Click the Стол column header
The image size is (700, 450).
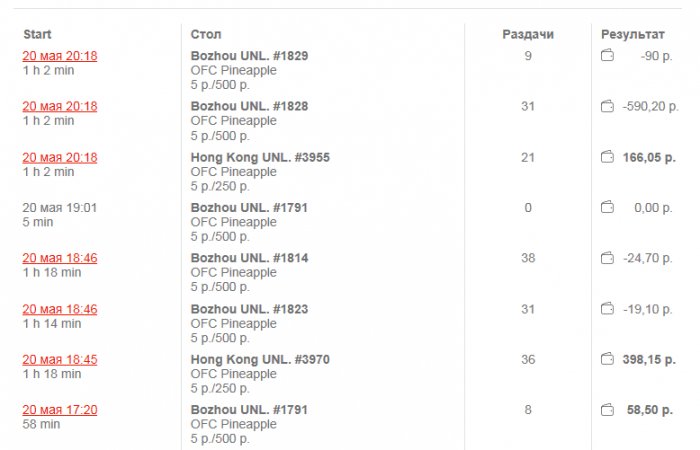click(206, 35)
